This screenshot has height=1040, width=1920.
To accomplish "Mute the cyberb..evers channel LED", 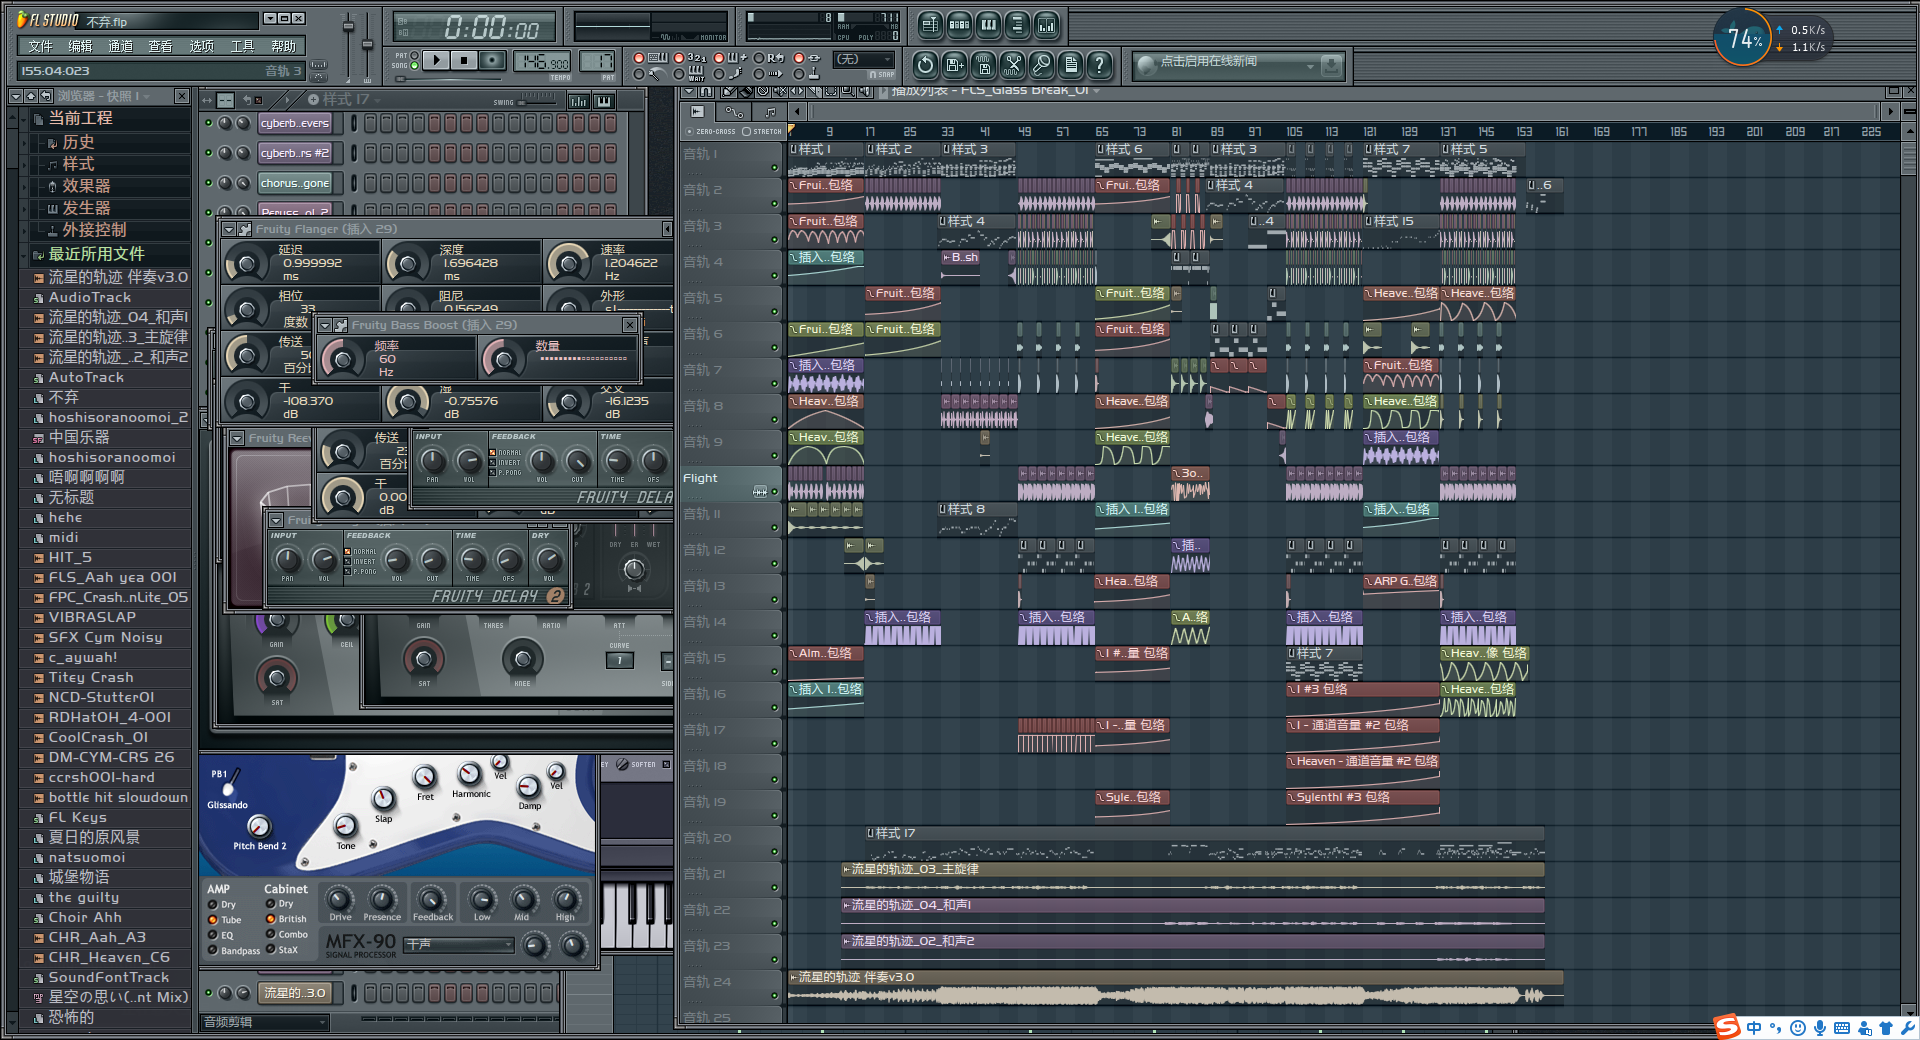I will [208, 123].
